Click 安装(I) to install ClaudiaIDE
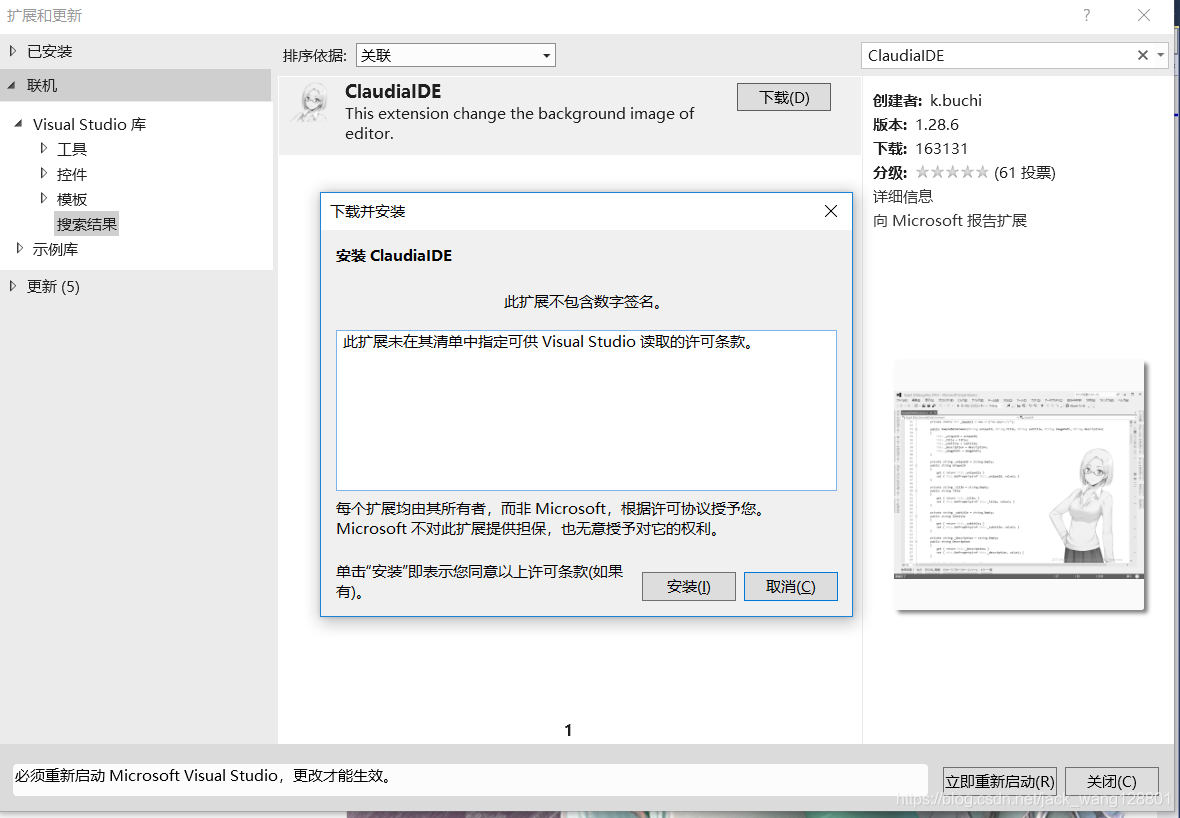The image size is (1180, 818). (688, 586)
